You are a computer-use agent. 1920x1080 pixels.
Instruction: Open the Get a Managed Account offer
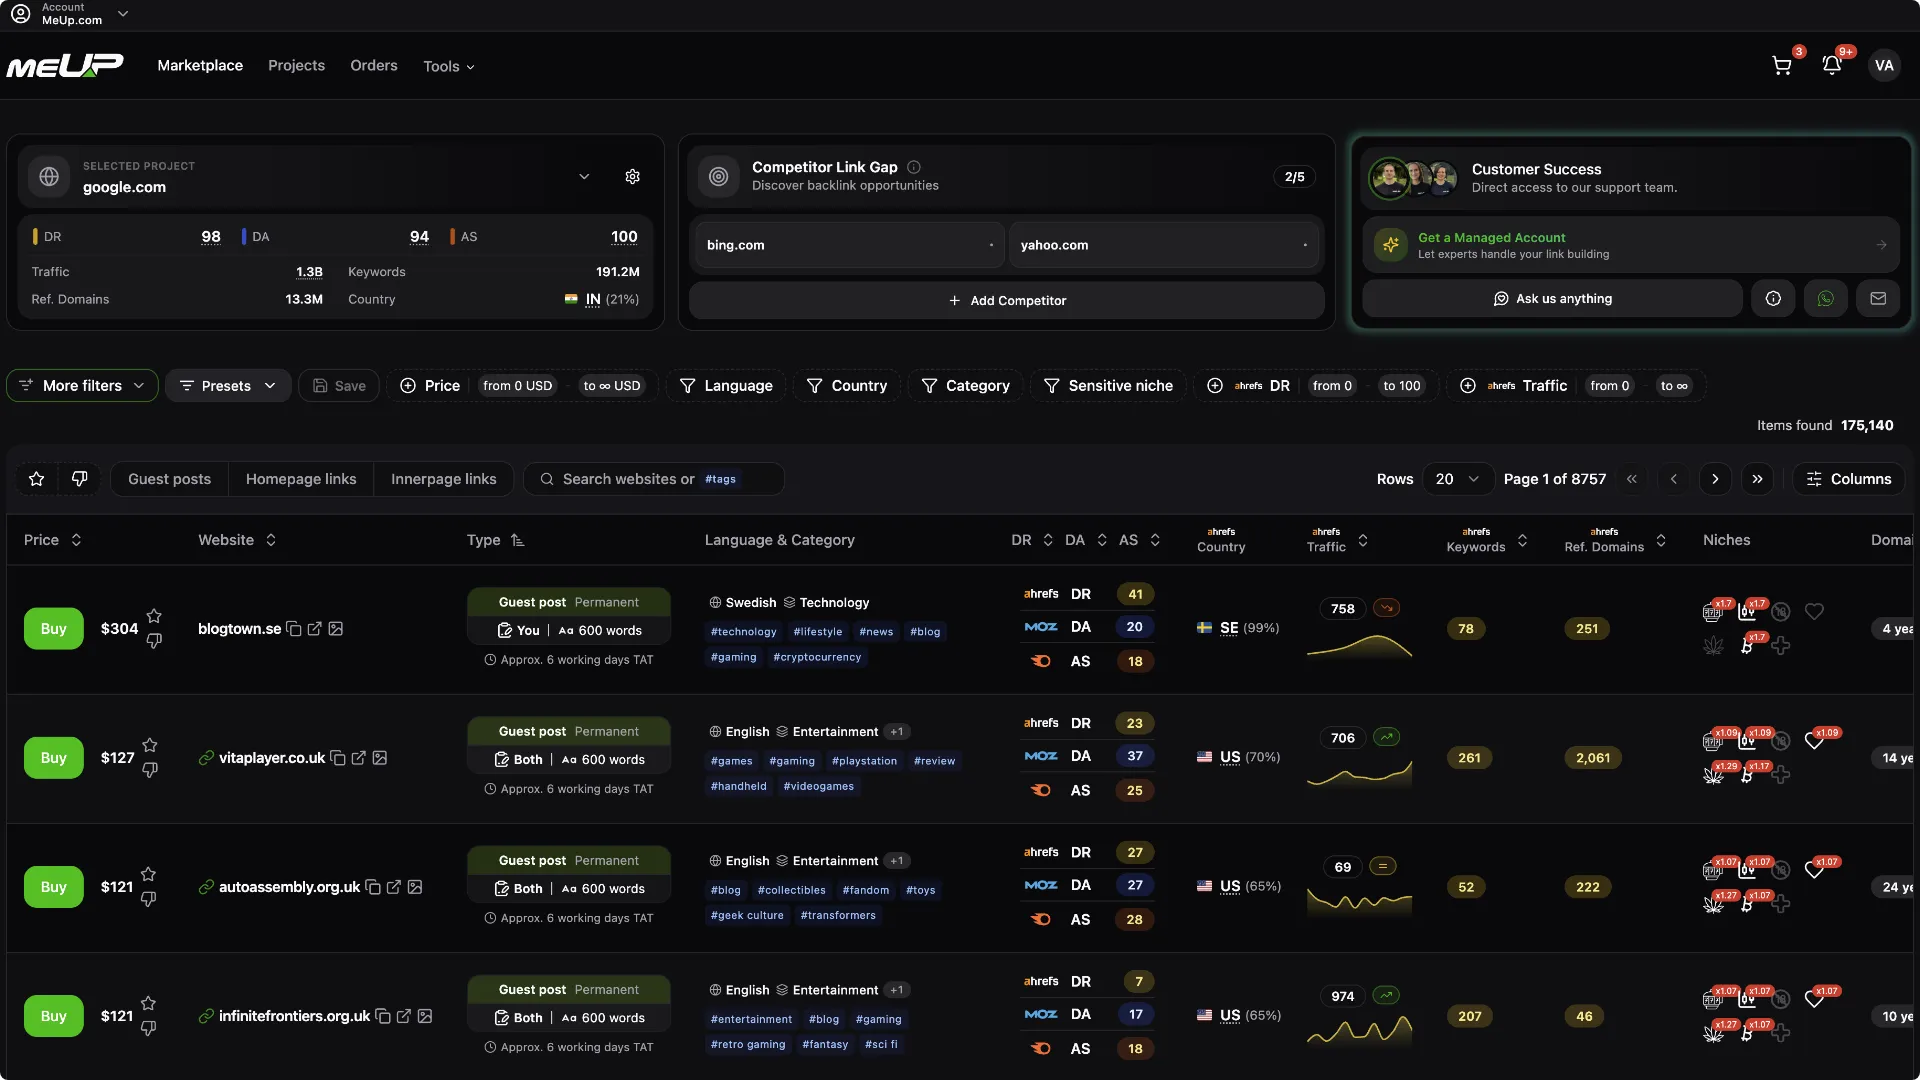(x=1631, y=245)
